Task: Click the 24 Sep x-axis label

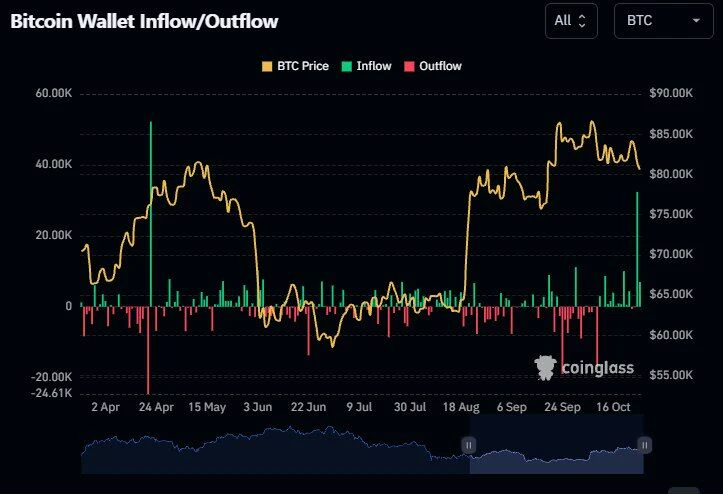Action: [563, 407]
